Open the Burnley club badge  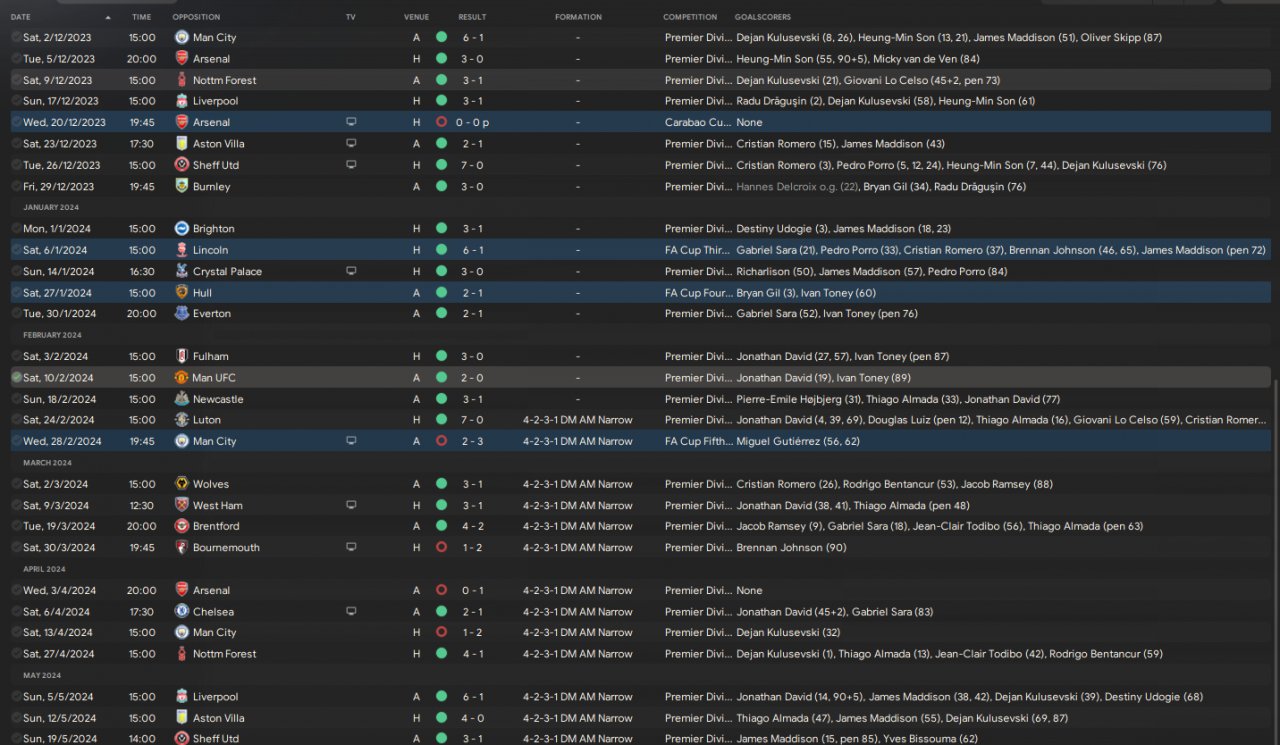[x=182, y=186]
